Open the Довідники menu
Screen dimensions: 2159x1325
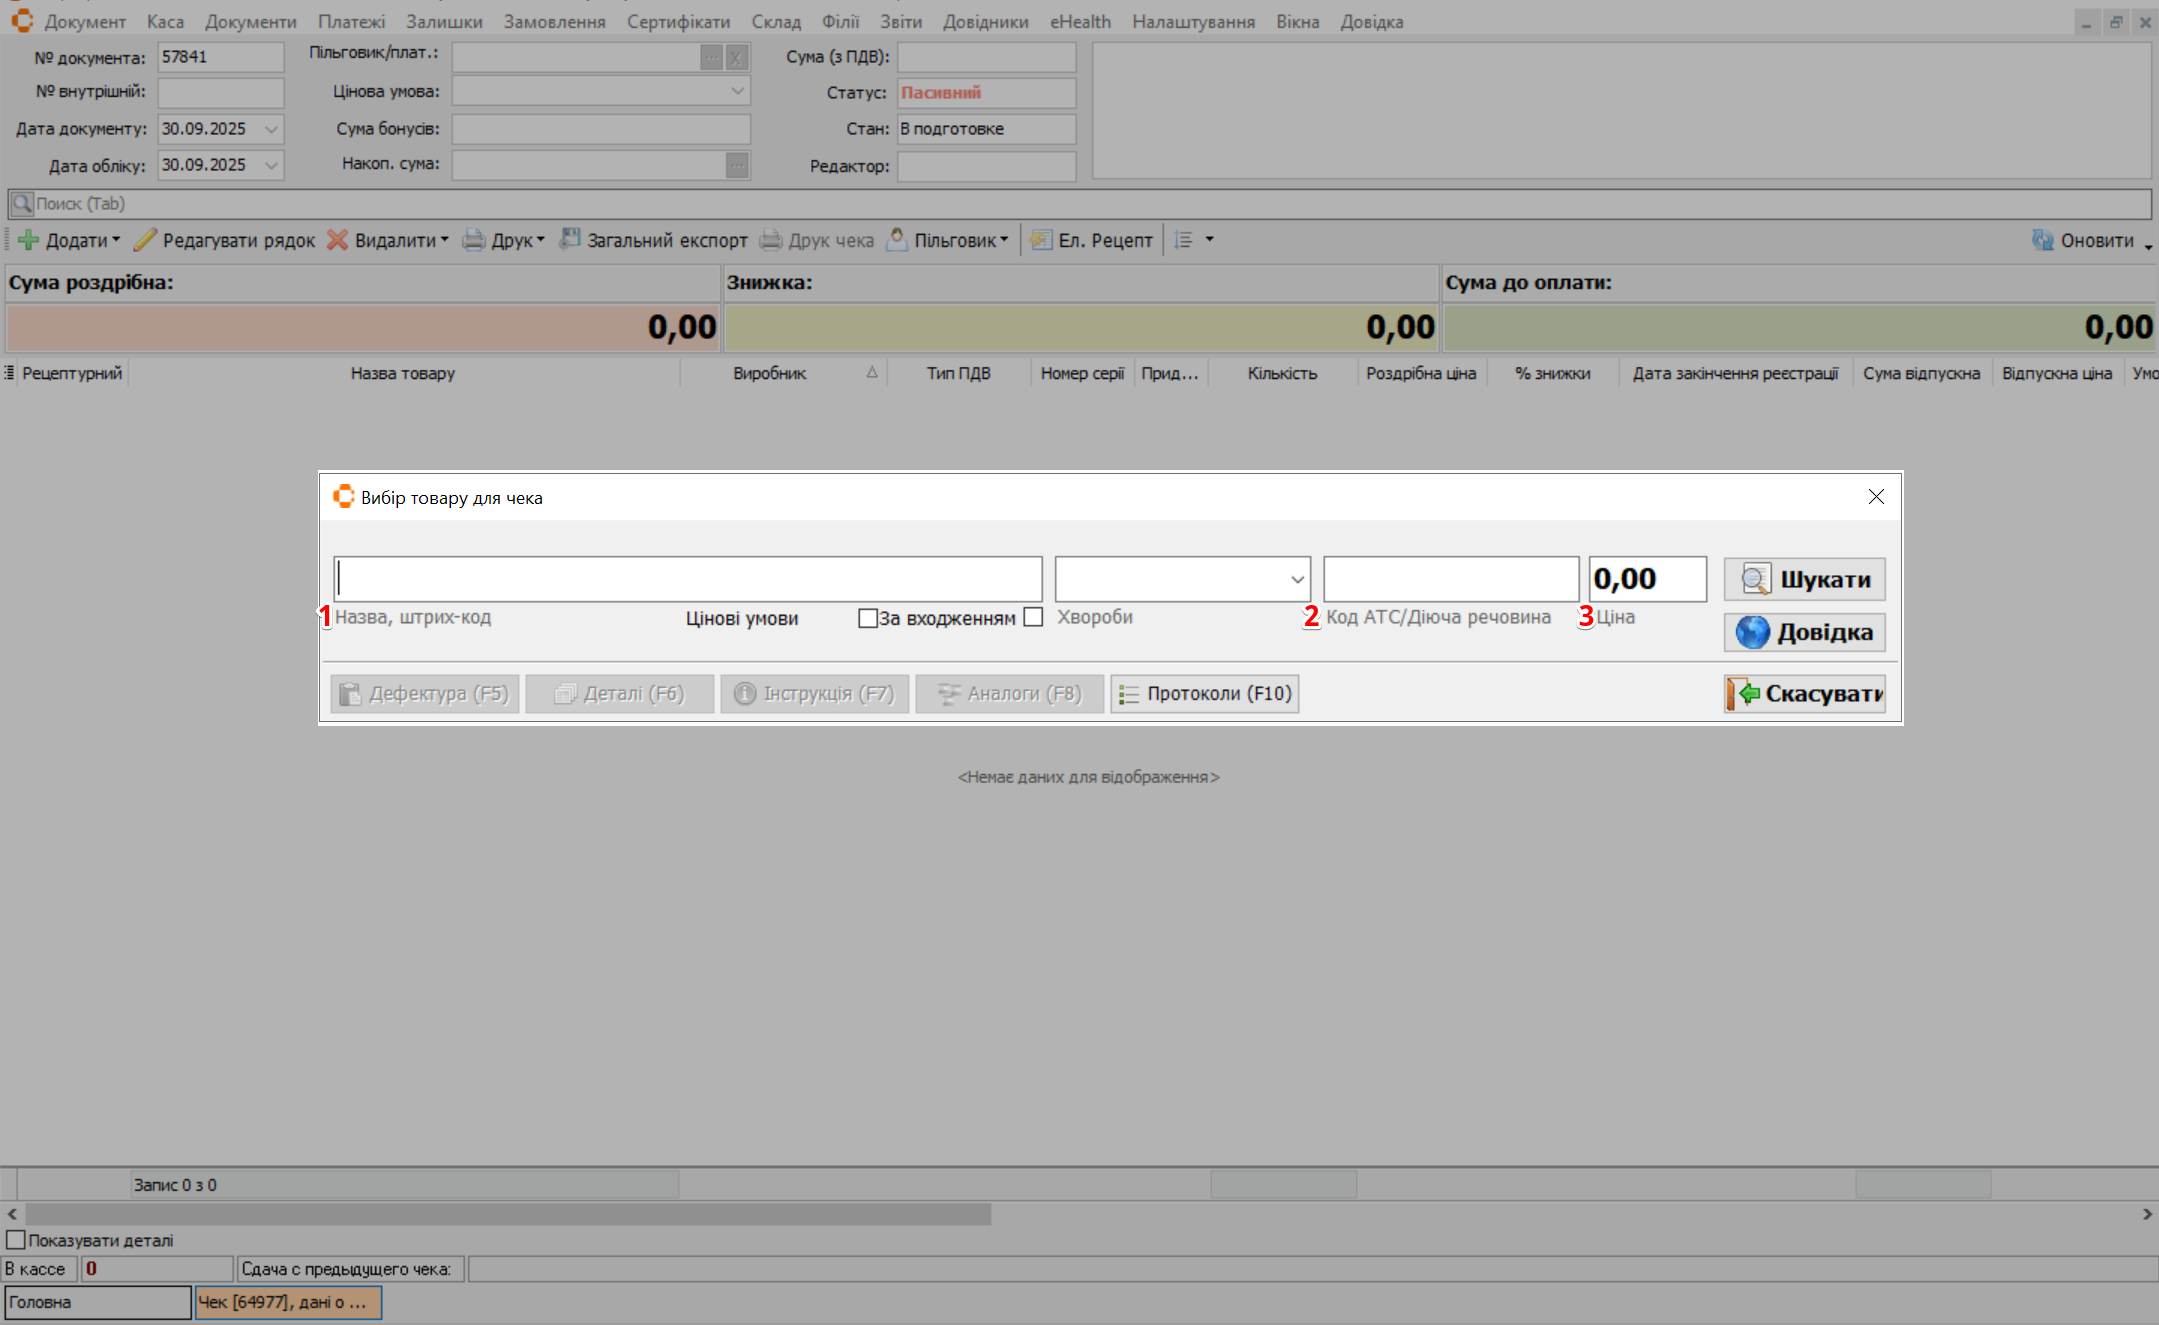click(985, 21)
